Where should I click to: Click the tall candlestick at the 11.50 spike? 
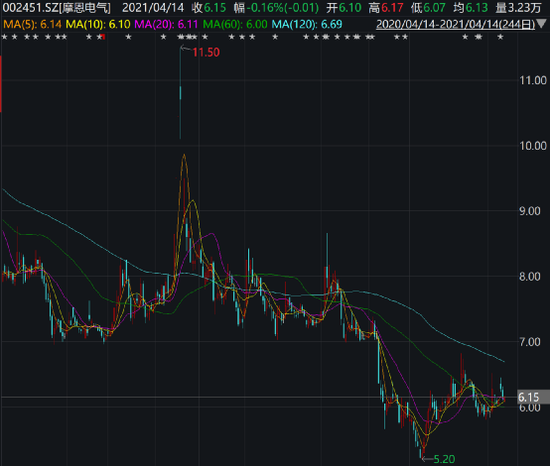coord(180,93)
